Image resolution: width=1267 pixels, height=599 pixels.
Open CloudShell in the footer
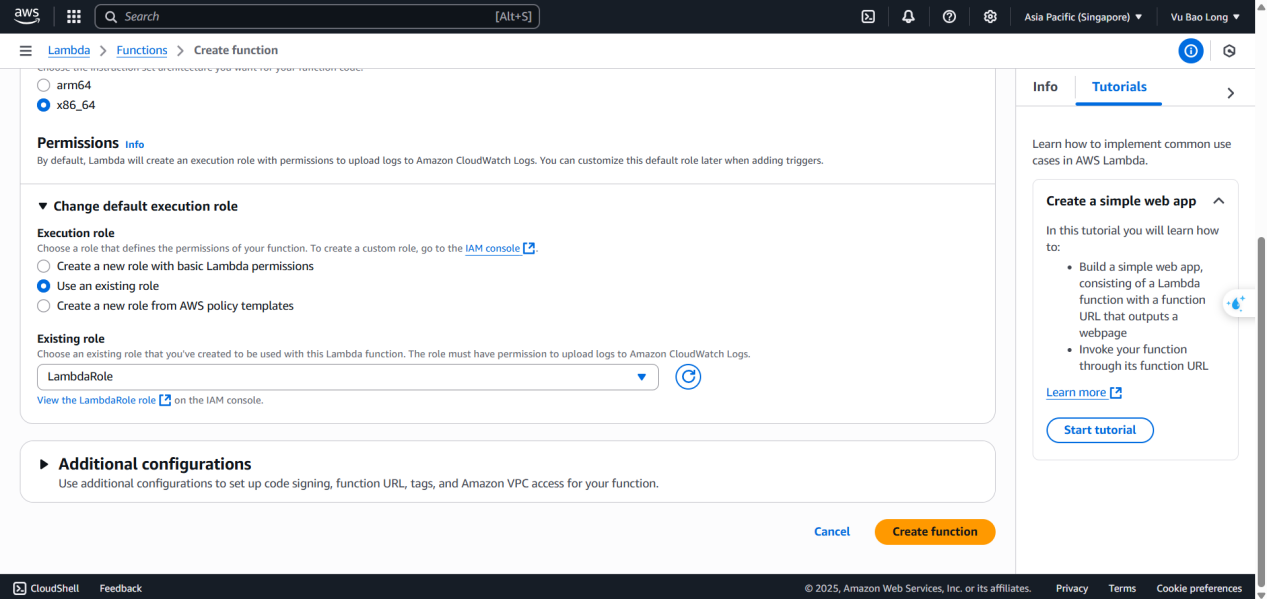pyautogui.click(x=46, y=588)
